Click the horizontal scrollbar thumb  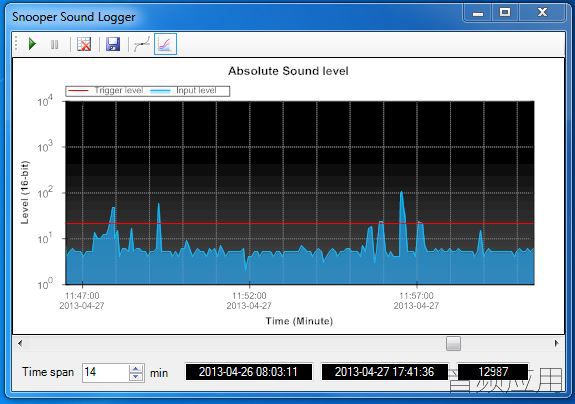(453, 344)
